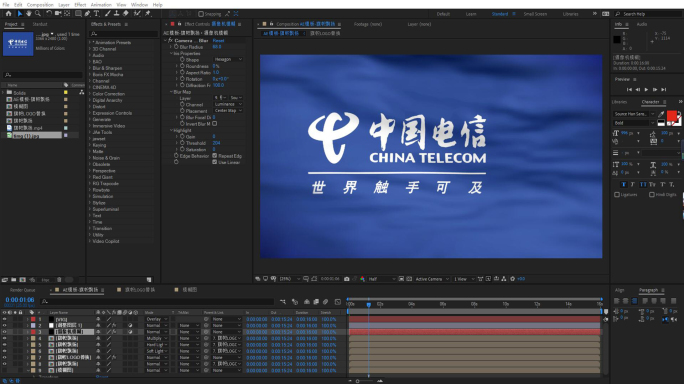Open the Composition menu
Viewport: 684px width, 384px height.
coord(40,5)
